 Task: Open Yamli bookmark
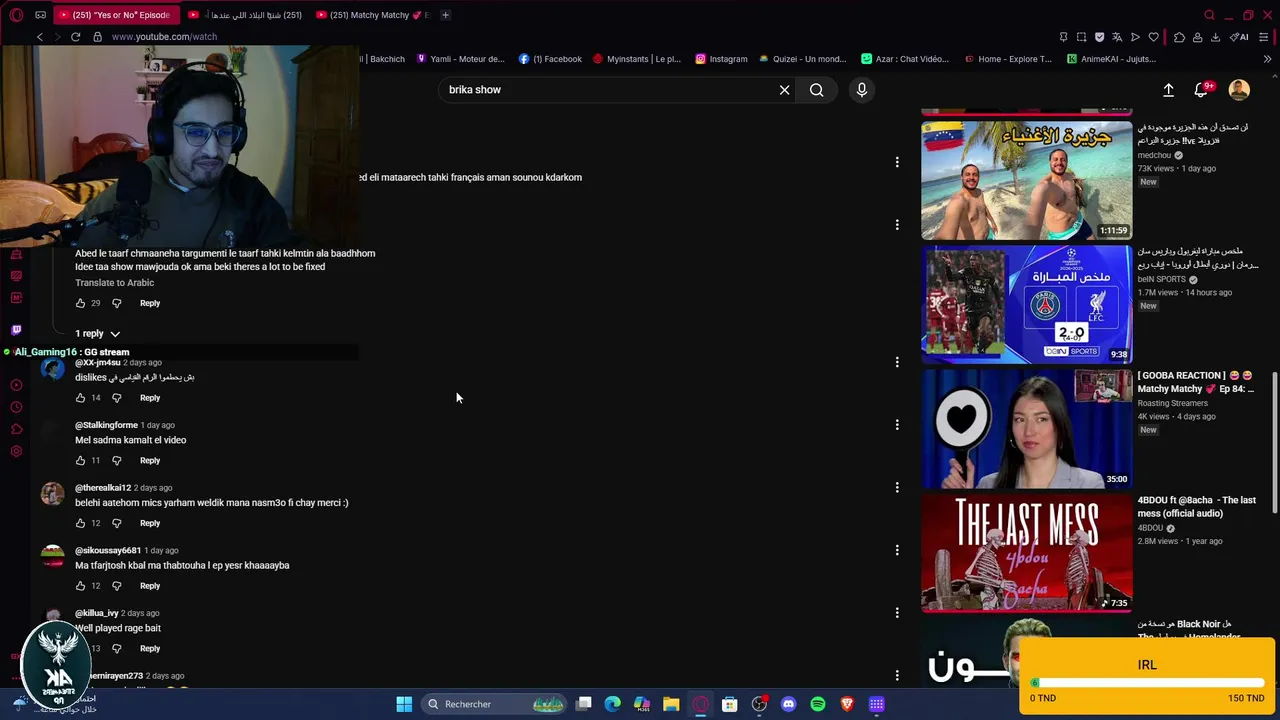[461, 59]
